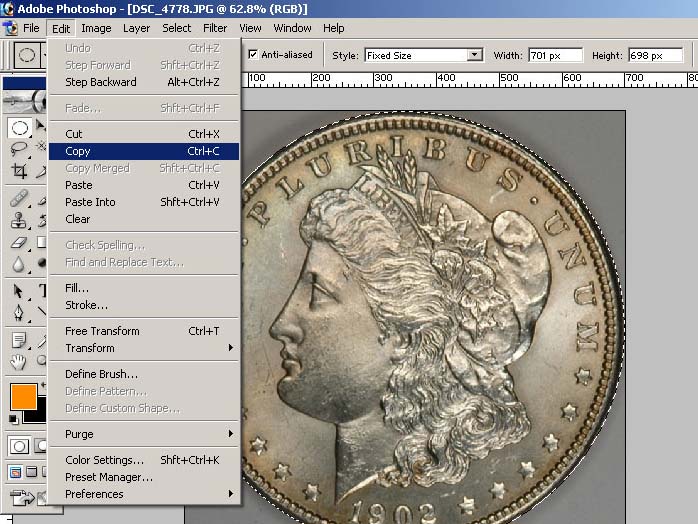This screenshot has width=698, height=524.
Task: Open the Image menu
Action: click(x=96, y=28)
